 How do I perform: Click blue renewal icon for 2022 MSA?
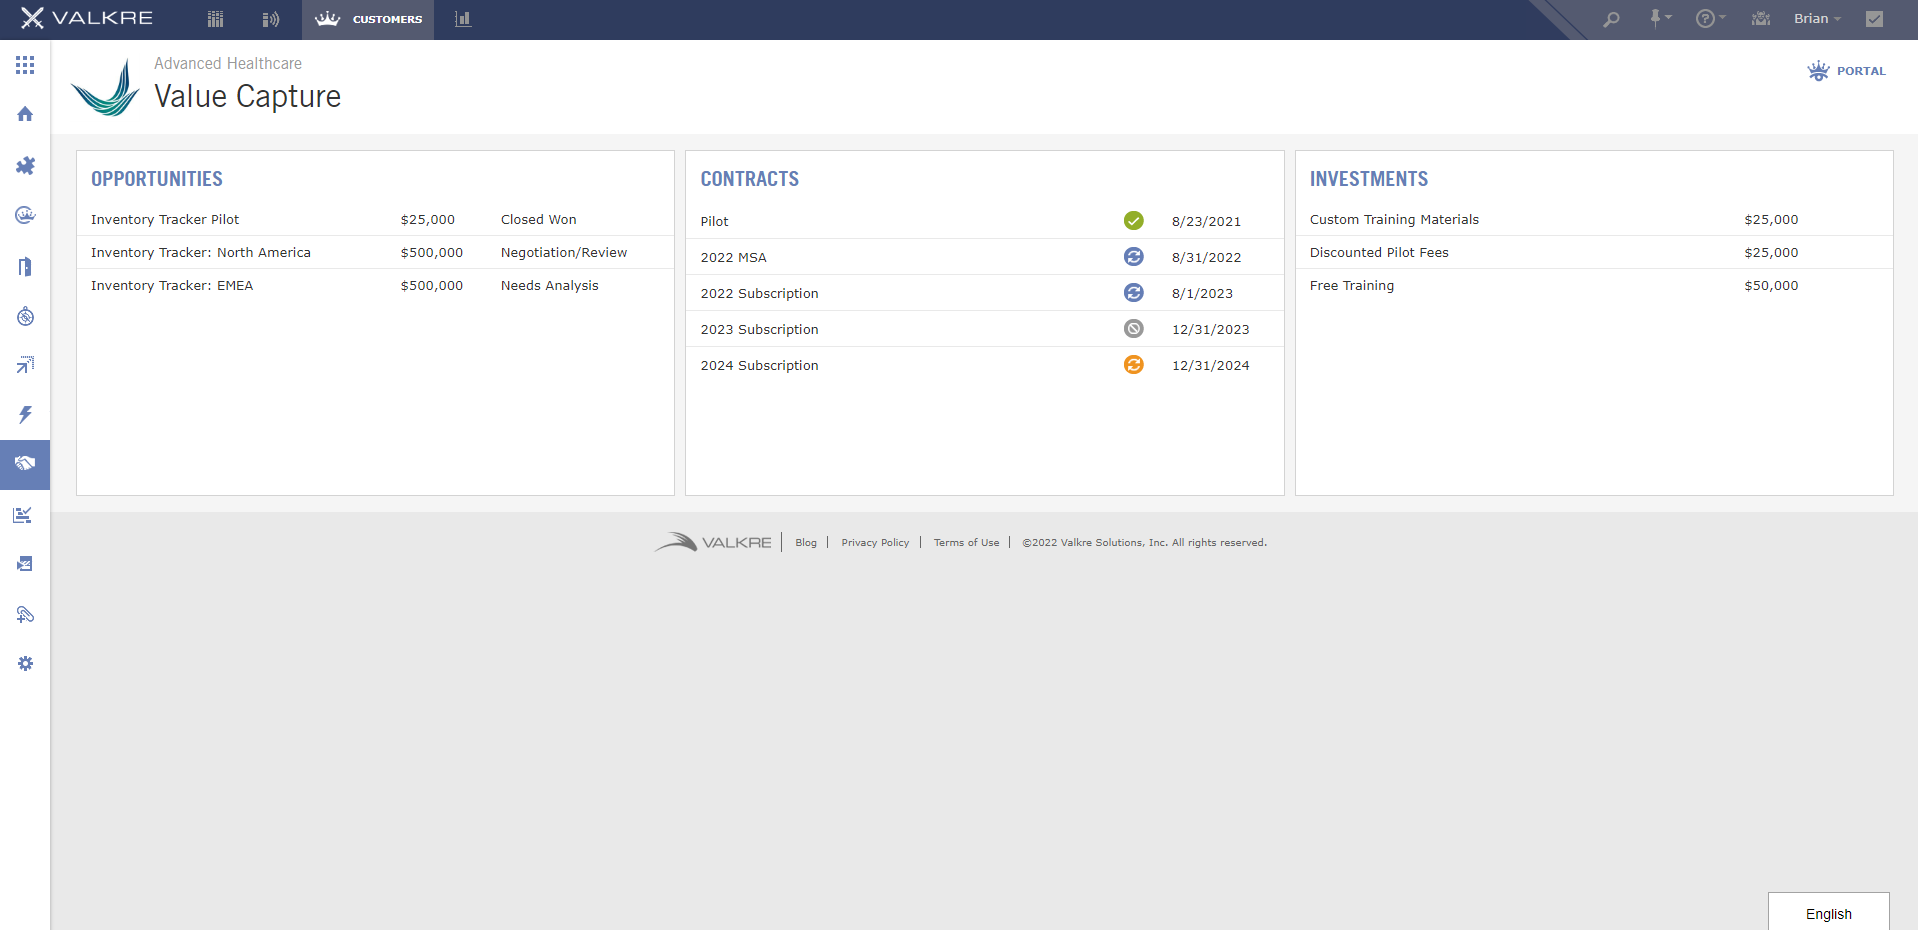tap(1133, 256)
